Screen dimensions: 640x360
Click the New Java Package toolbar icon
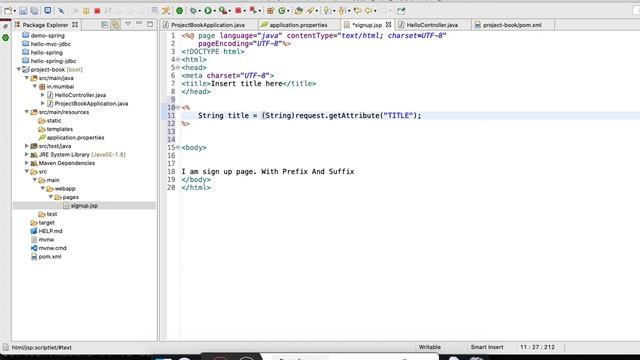click(x=270, y=11)
